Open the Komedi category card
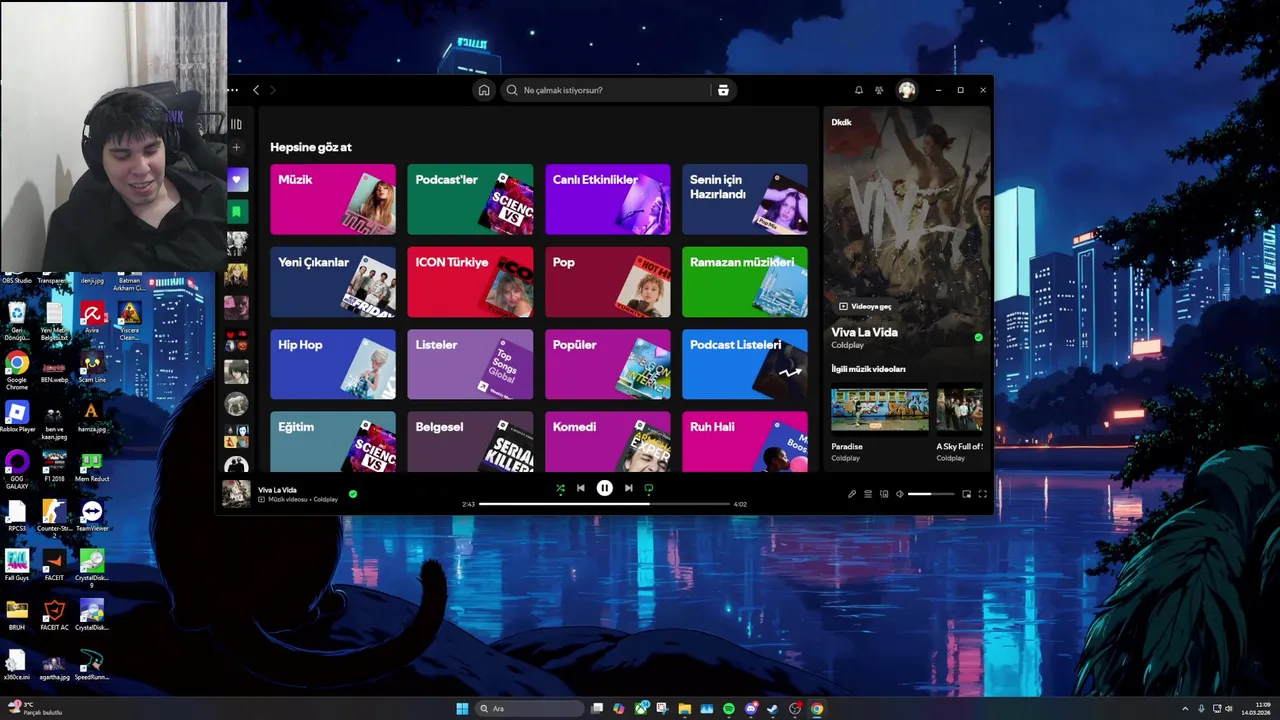 tap(608, 441)
